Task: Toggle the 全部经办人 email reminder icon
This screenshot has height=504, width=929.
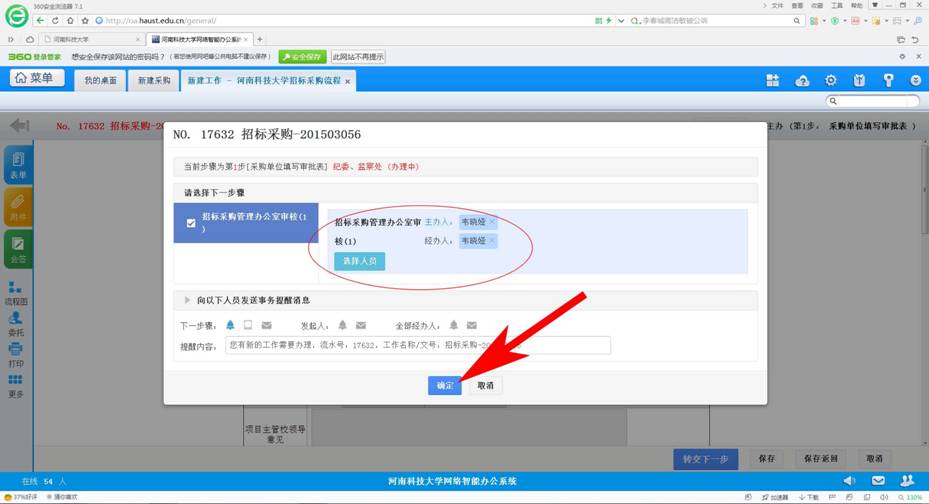Action: coord(471,325)
